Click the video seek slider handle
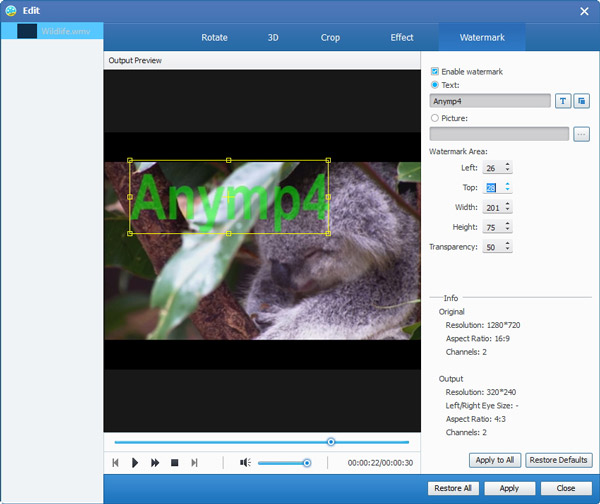Image resolution: width=600 pixels, height=504 pixels. pos(331,442)
